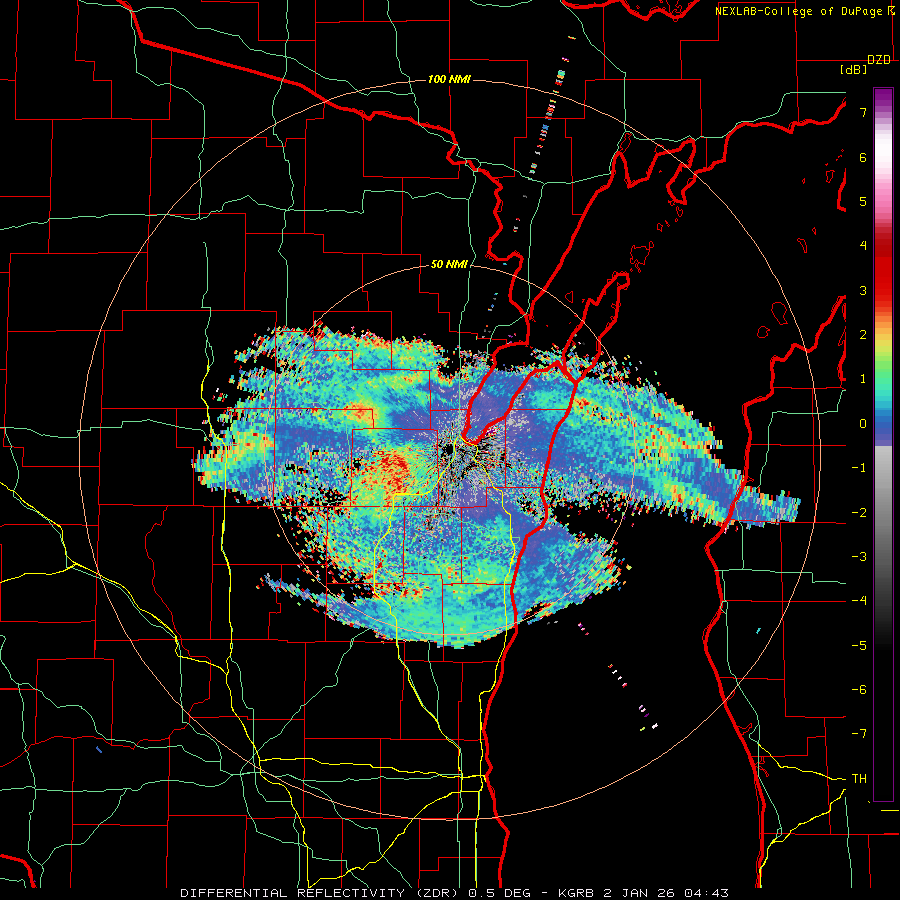Click the 04:43 timestamp in the caption
900x900 pixels.
(709, 893)
